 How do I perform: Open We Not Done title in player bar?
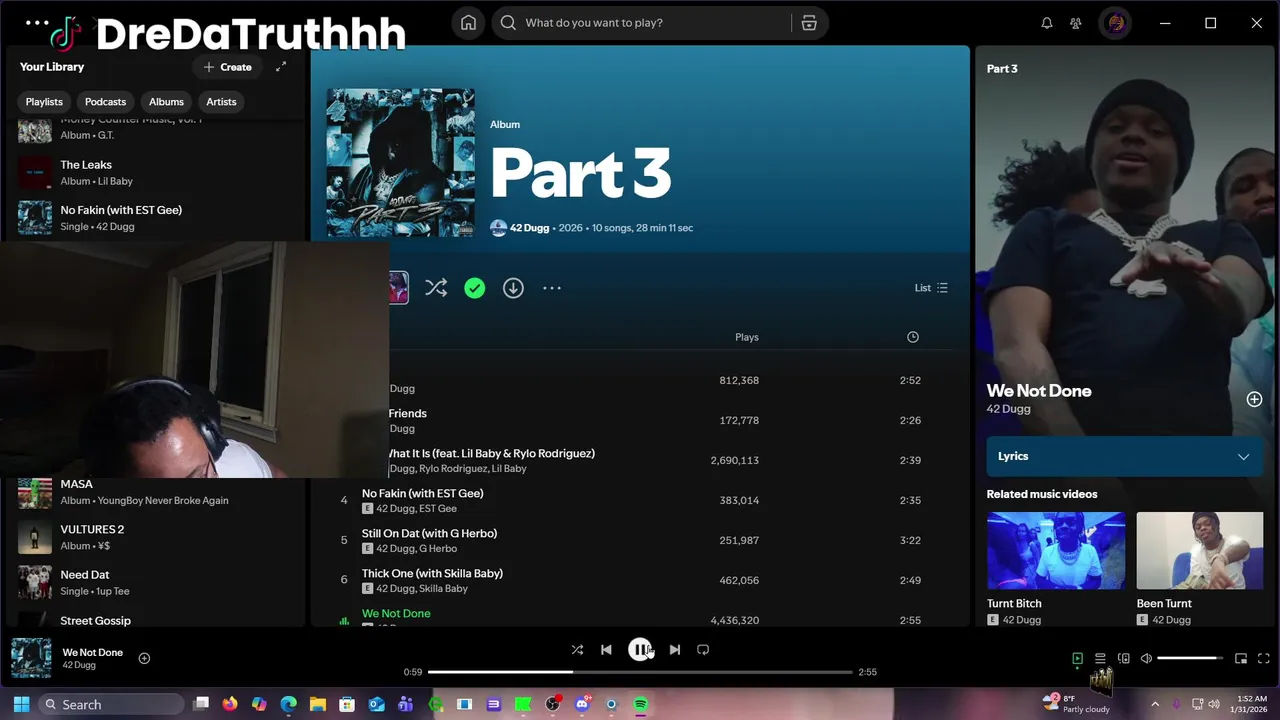coord(92,652)
